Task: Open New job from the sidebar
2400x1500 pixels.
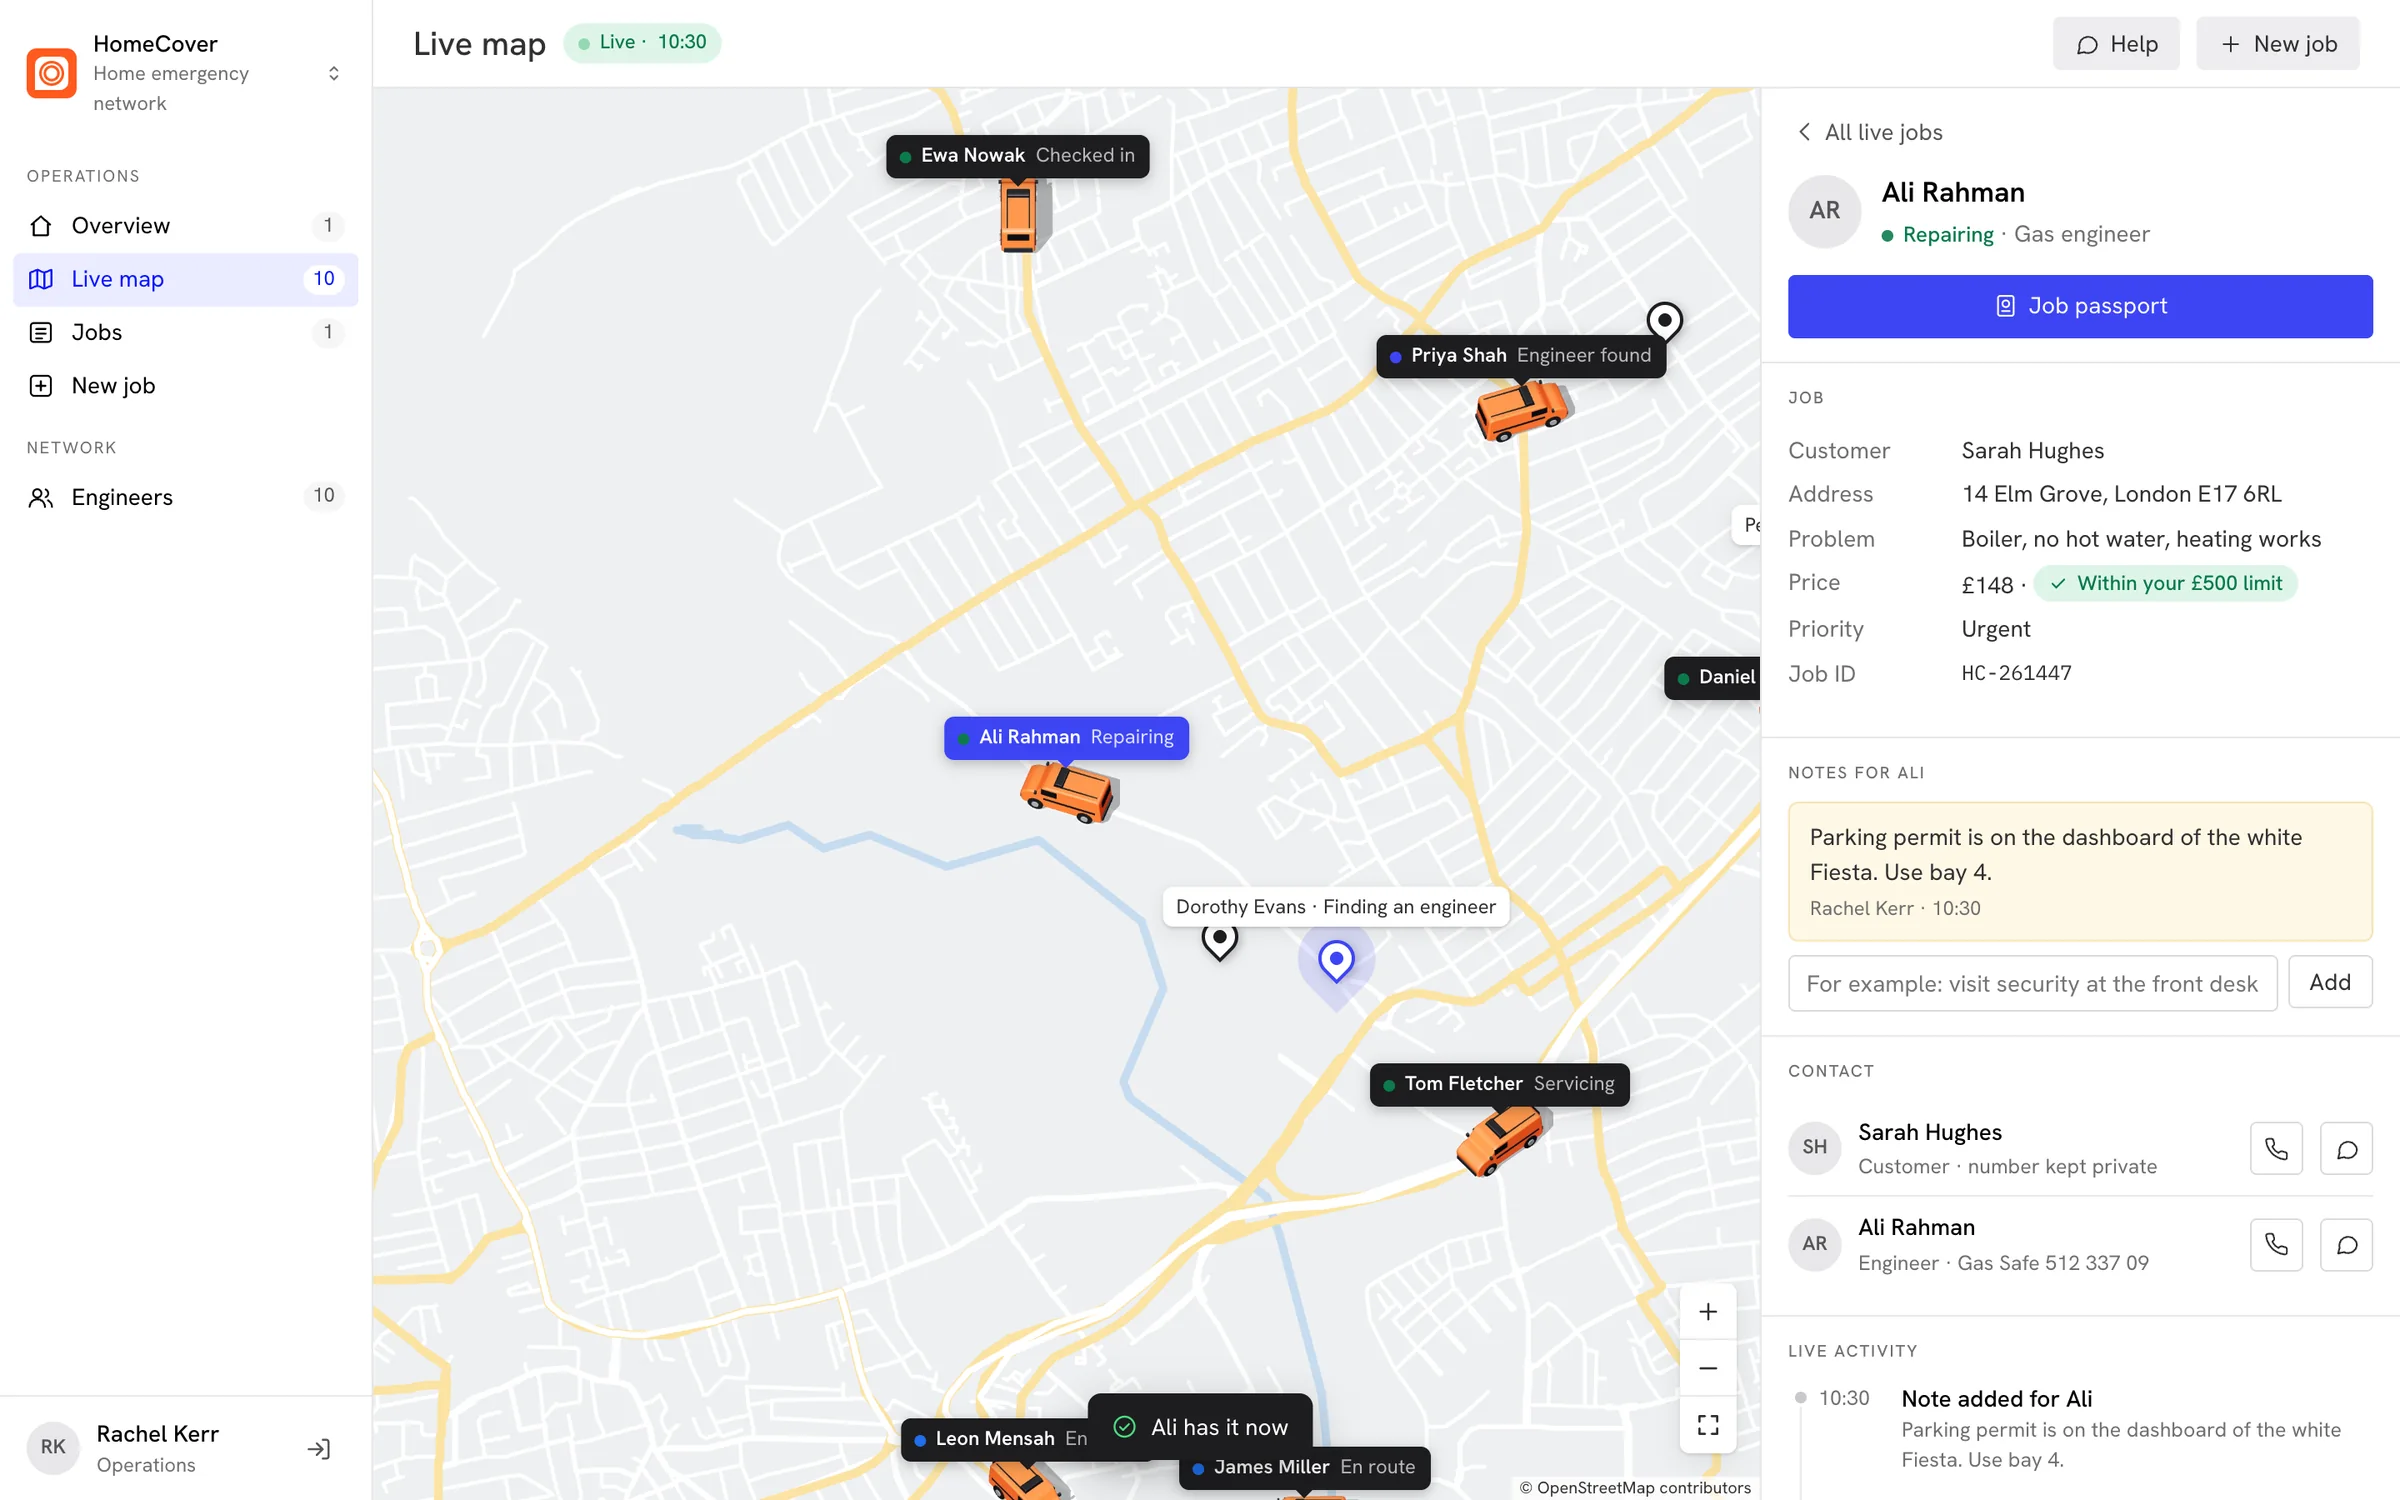Action: (186, 386)
